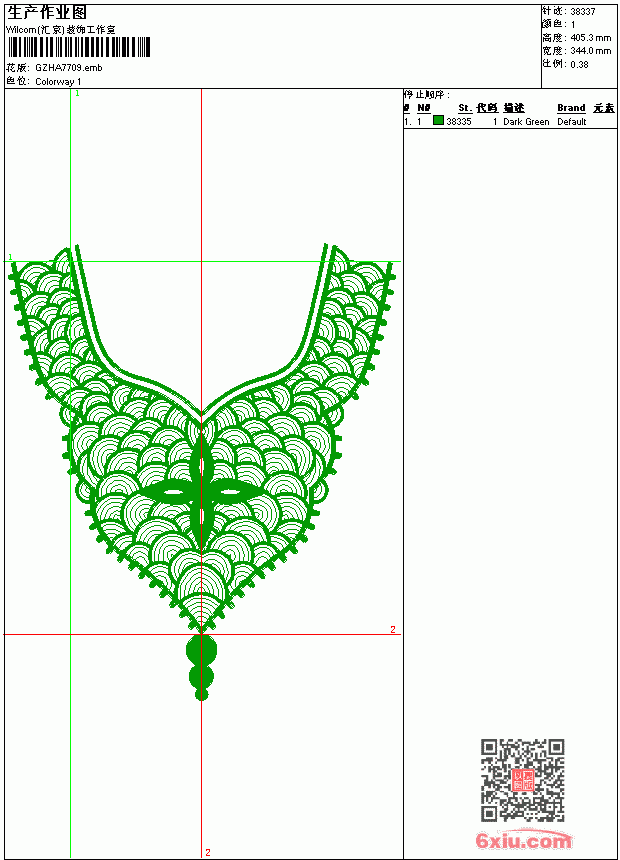Click the N# column header

pos(424,108)
